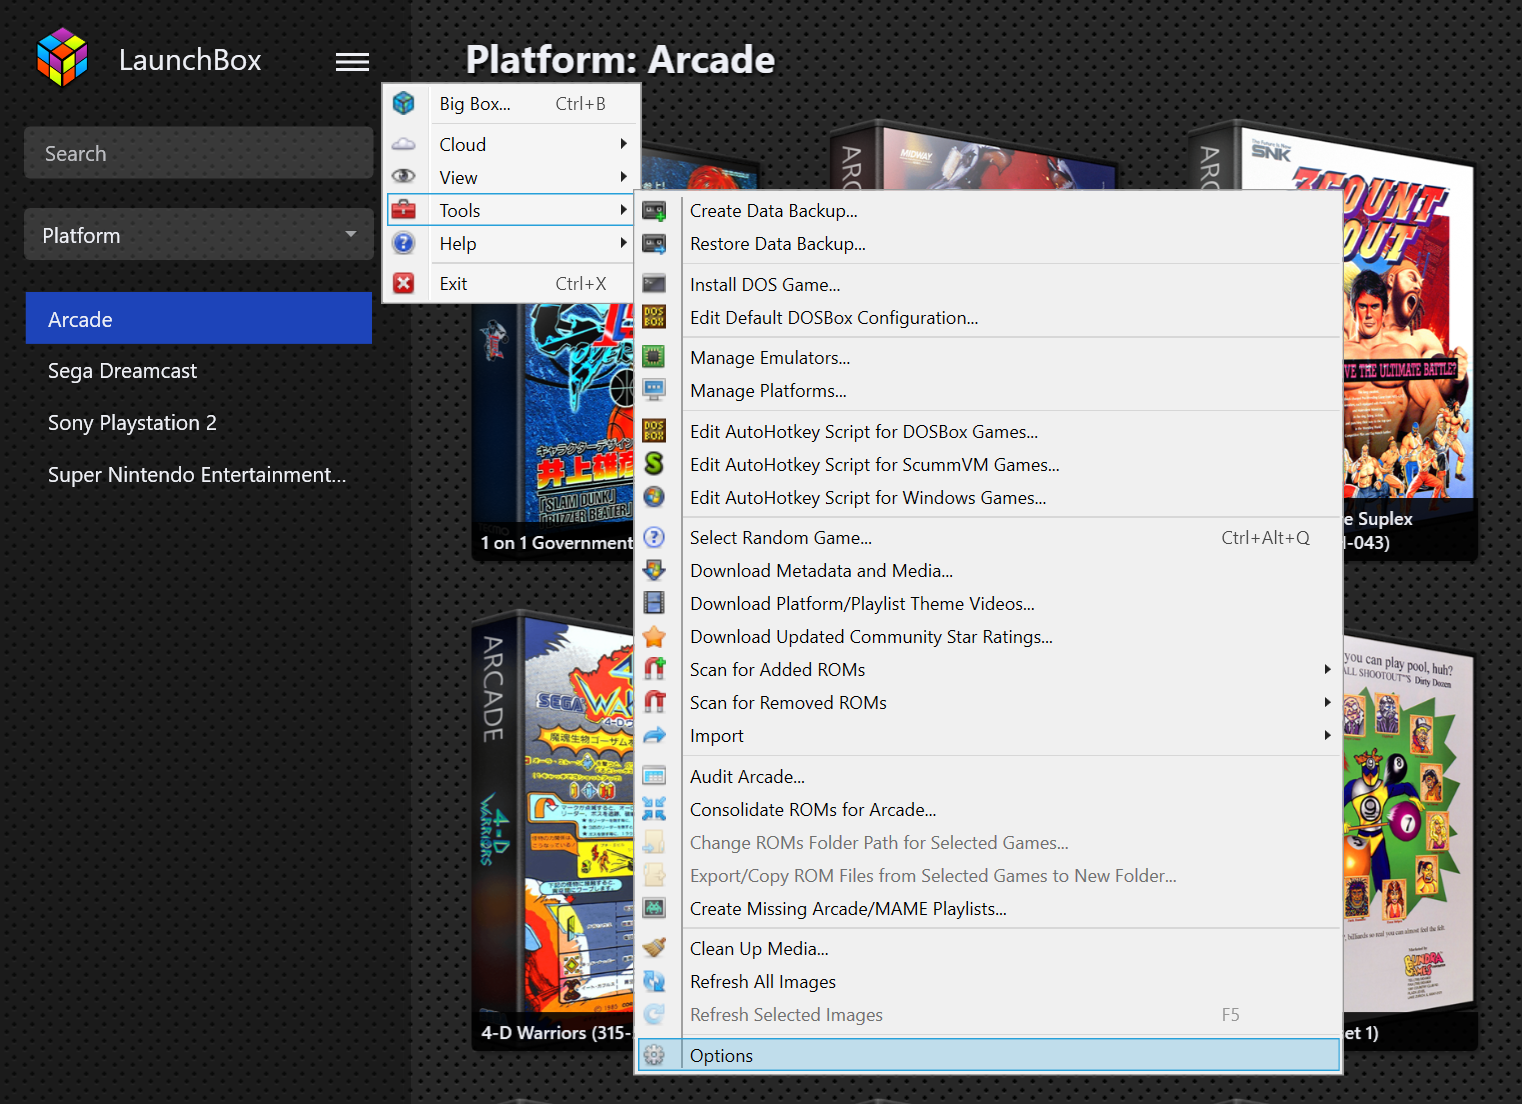Viewport: 1522px width, 1104px height.
Task: Select Edit AutoHotkey Script for ScummVM Games
Action: [x=988, y=464]
